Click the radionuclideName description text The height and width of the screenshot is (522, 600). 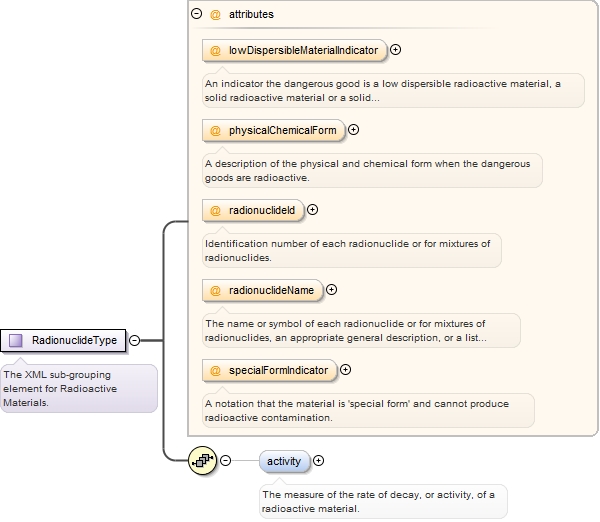[x=346, y=331]
